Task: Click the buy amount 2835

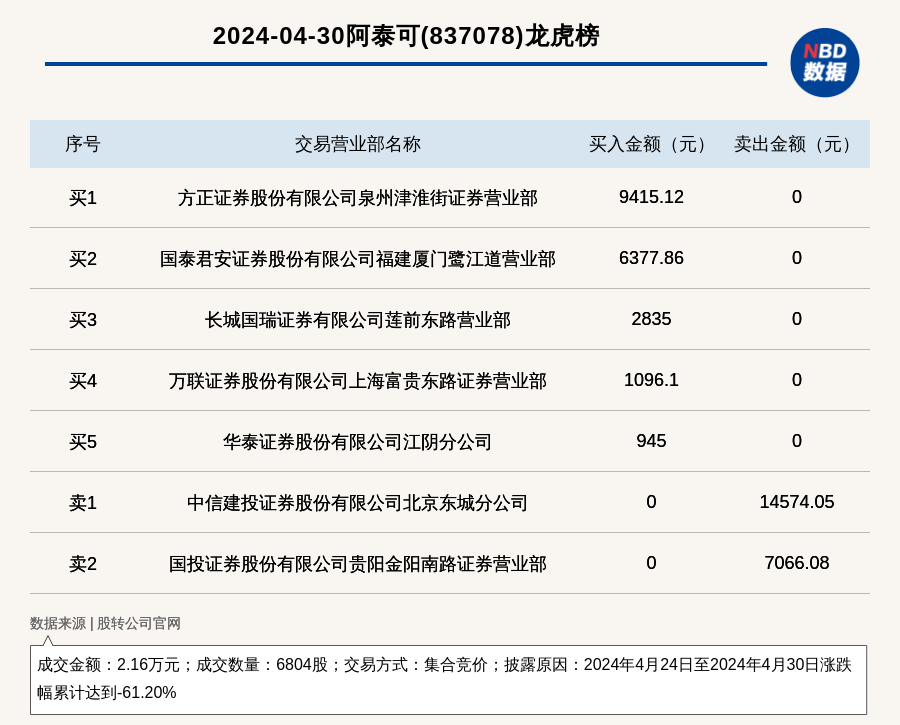Action: click(651, 319)
